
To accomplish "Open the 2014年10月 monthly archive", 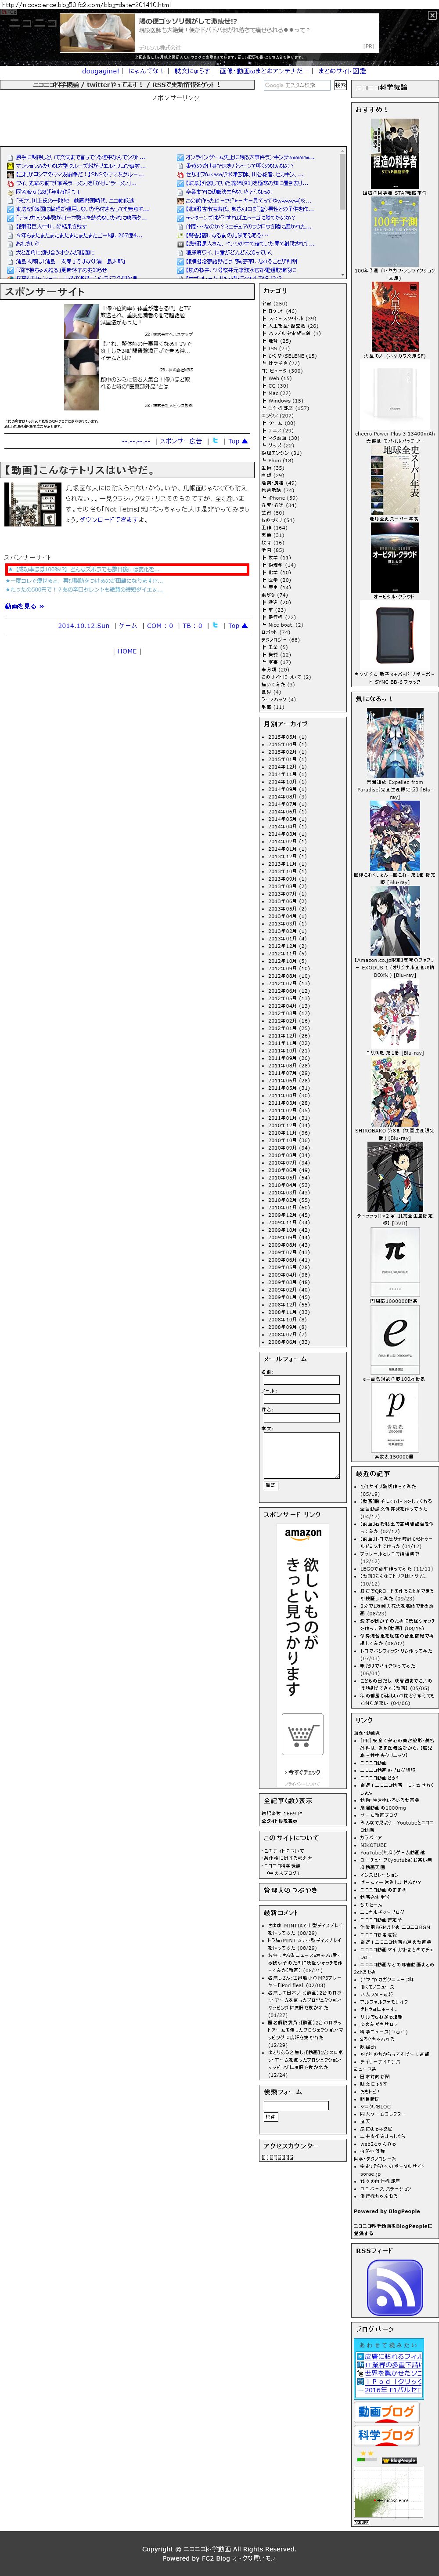I will [x=287, y=782].
